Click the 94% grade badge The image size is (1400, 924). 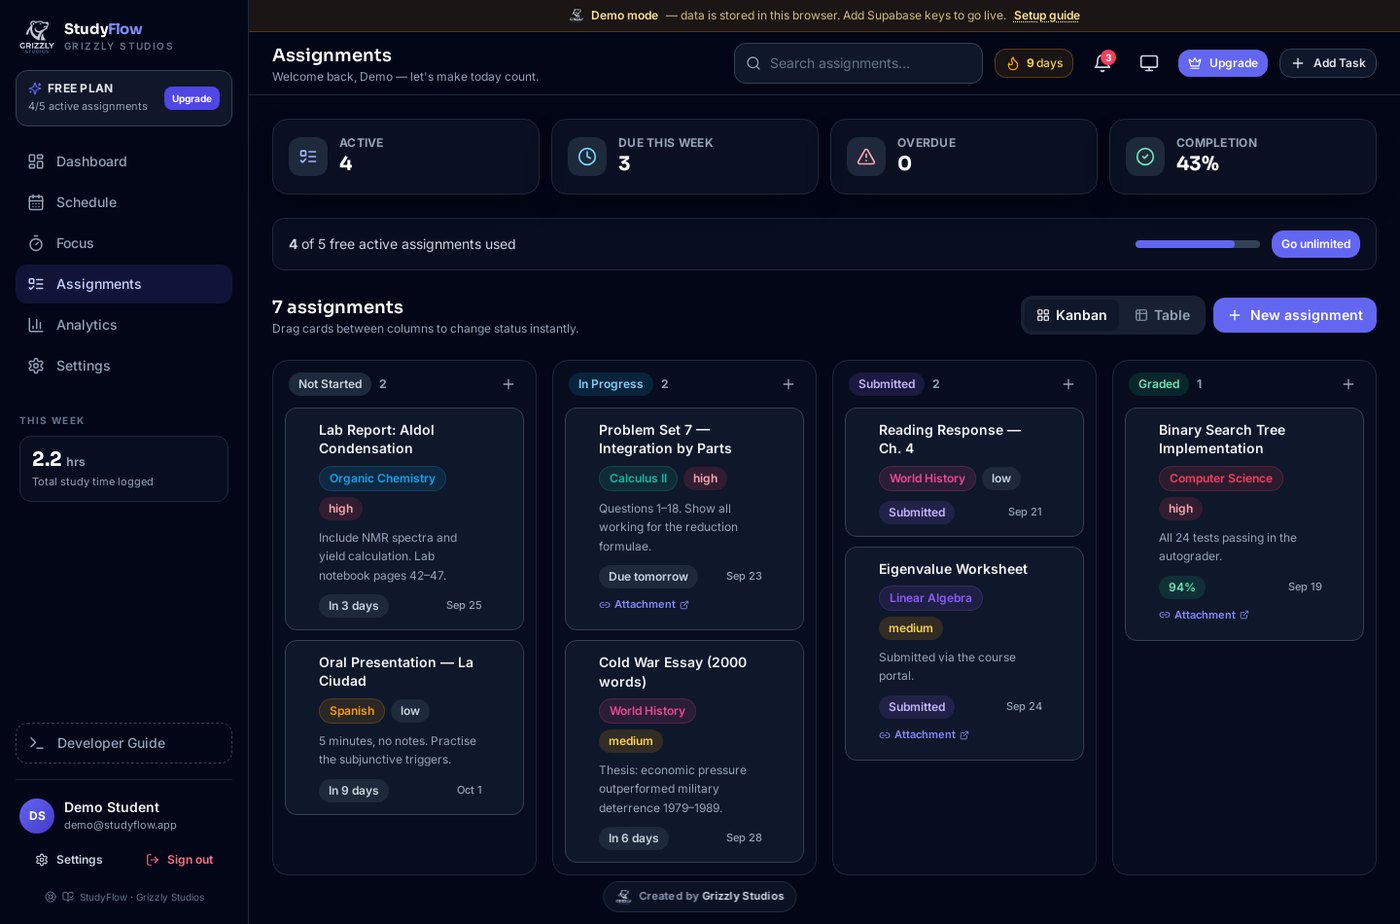[x=1182, y=587]
